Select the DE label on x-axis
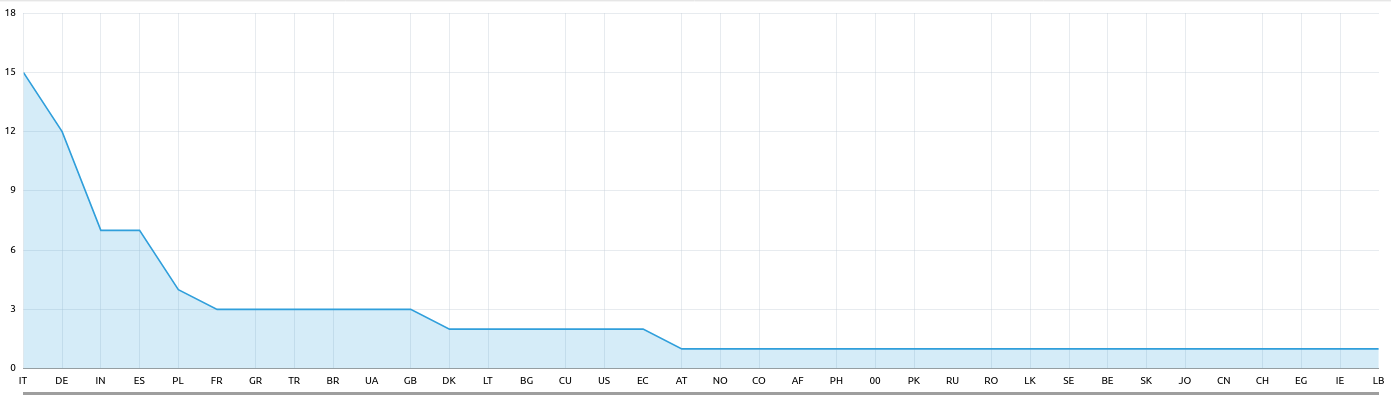The height and width of the screenshot is (399, 1391). coord(62,381)
